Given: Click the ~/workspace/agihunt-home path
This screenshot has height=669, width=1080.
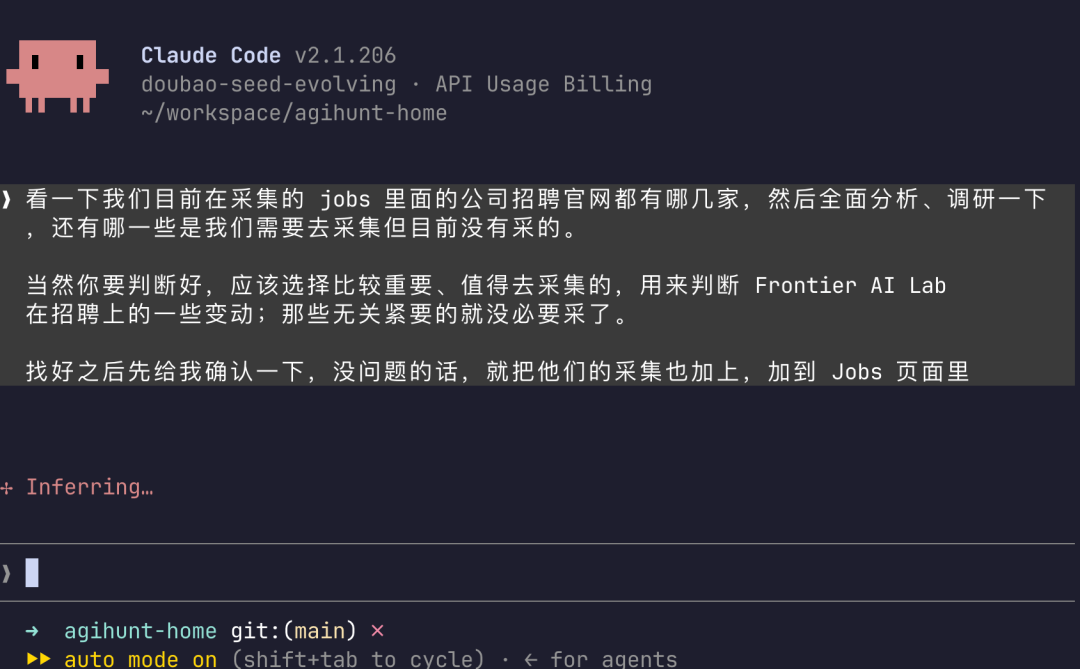Looking at the screenshot, I should click(294, 113).
